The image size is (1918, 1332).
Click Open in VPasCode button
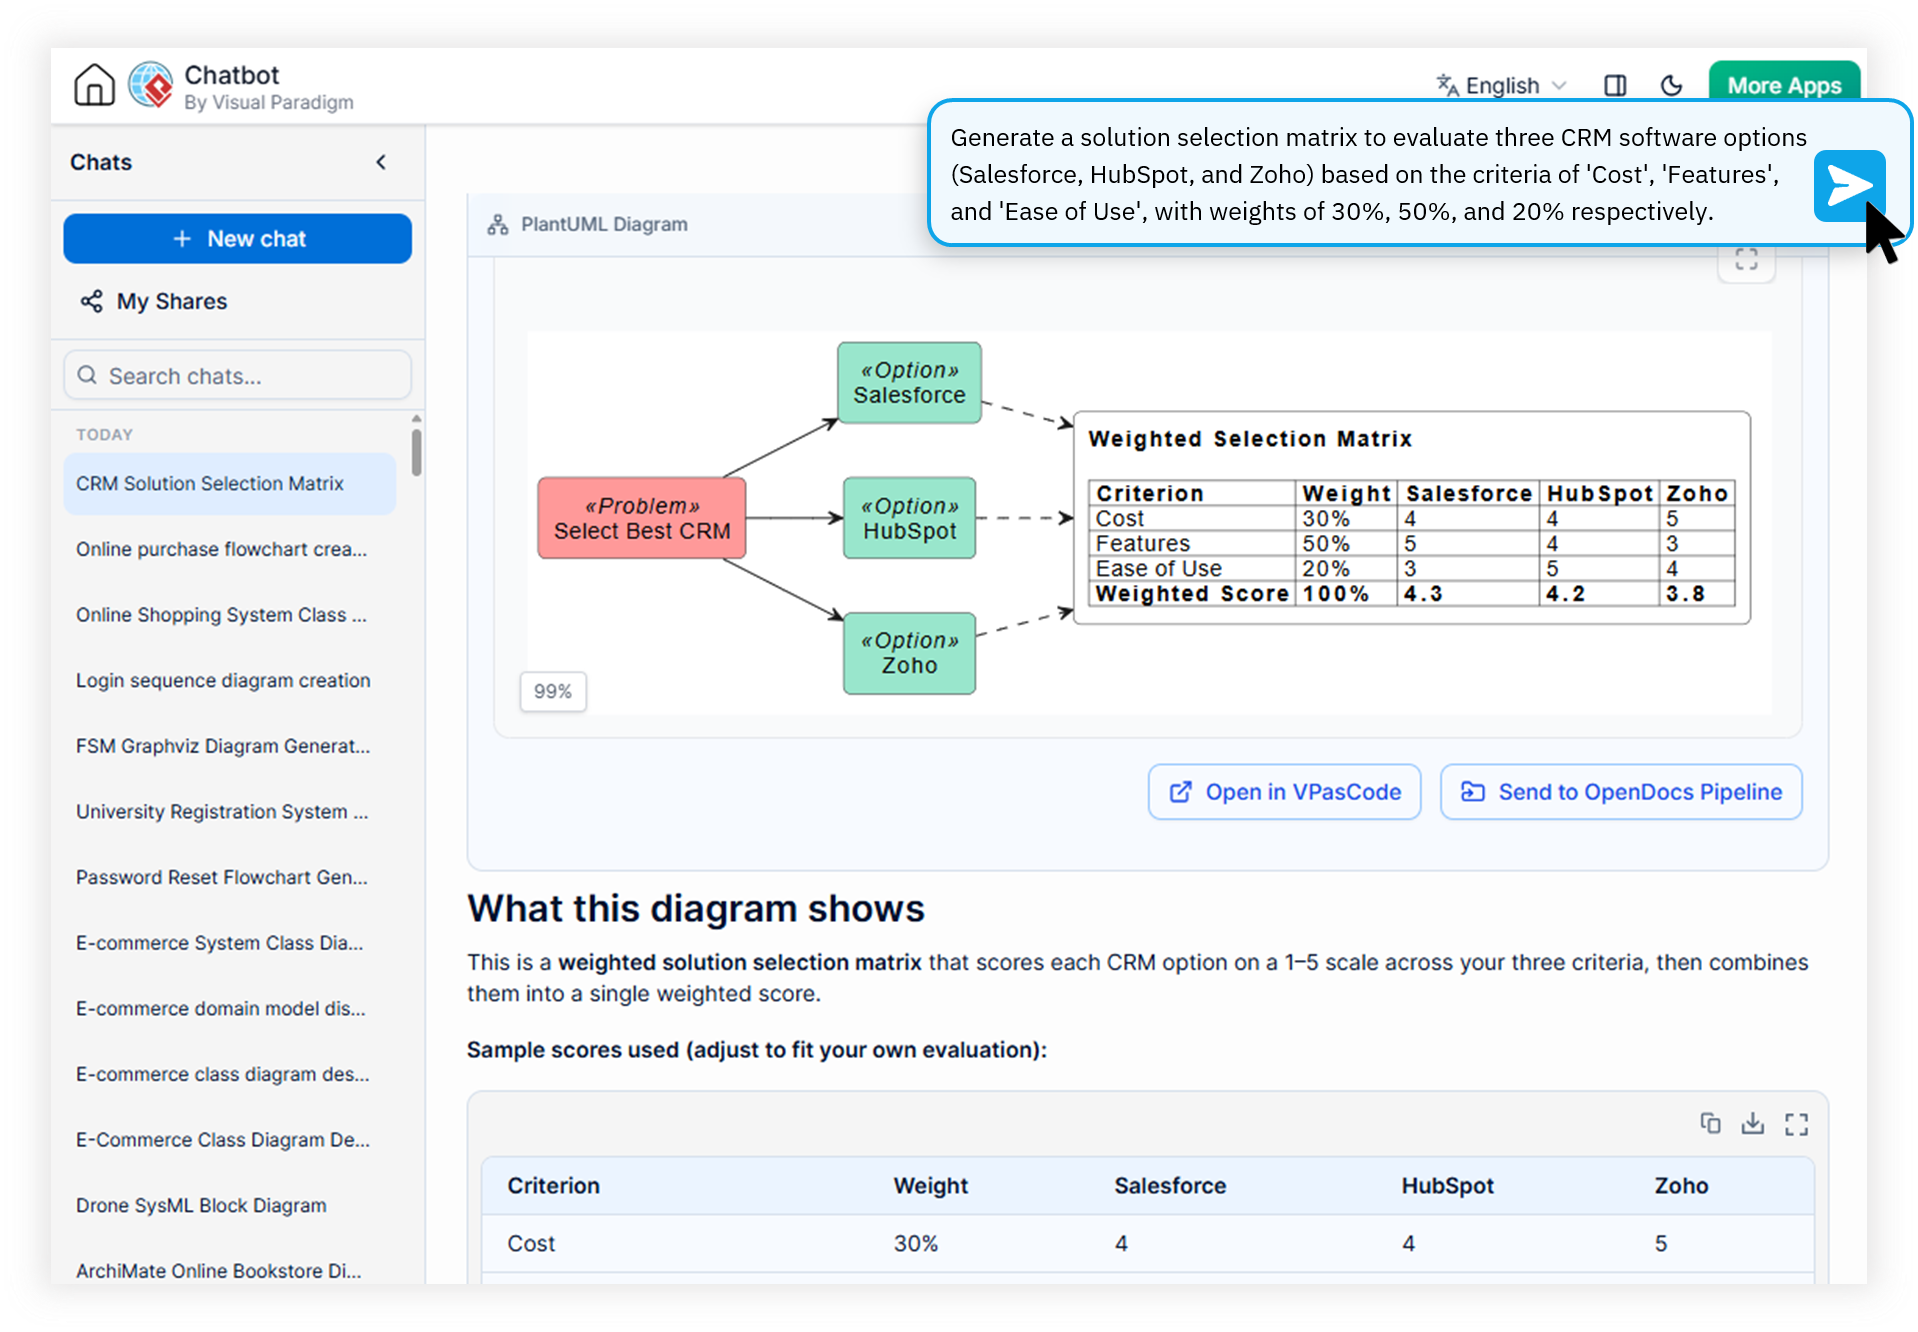[1284, 792]
